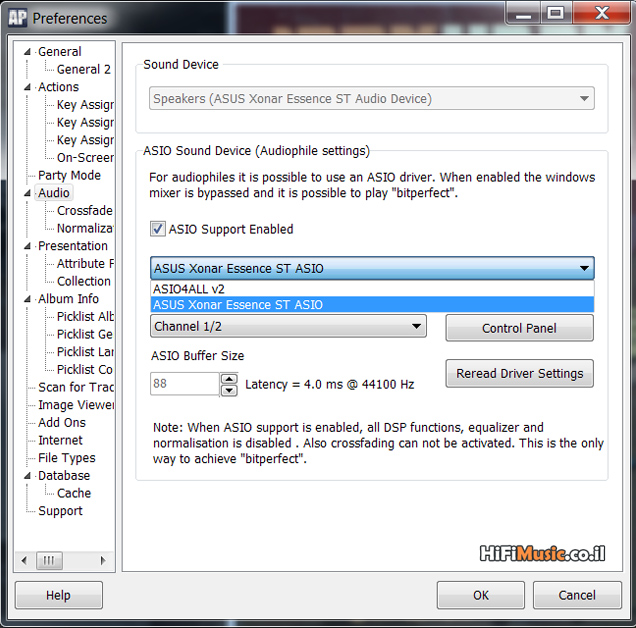Open the ASIO Control Panel button
636x628 pixels.
pyautogui.click(x=519, y=328)
